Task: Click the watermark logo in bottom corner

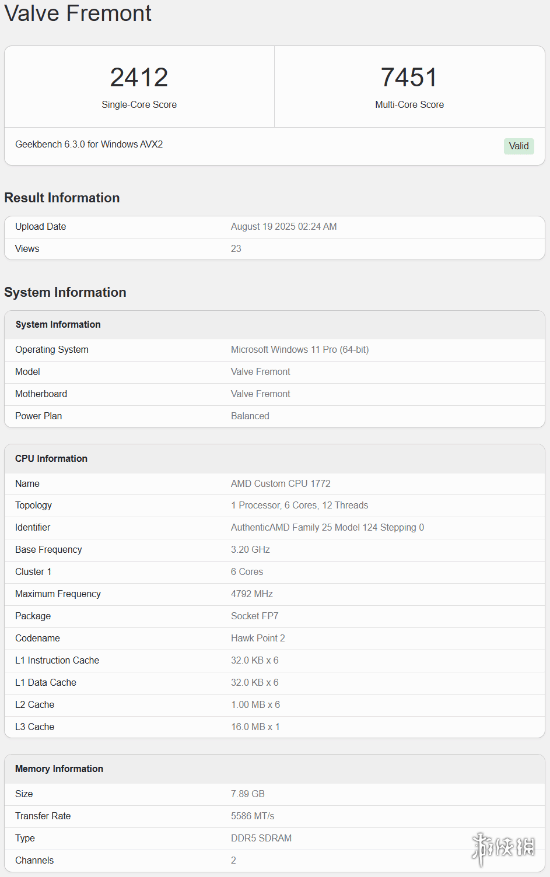Action: pos(503,848)
